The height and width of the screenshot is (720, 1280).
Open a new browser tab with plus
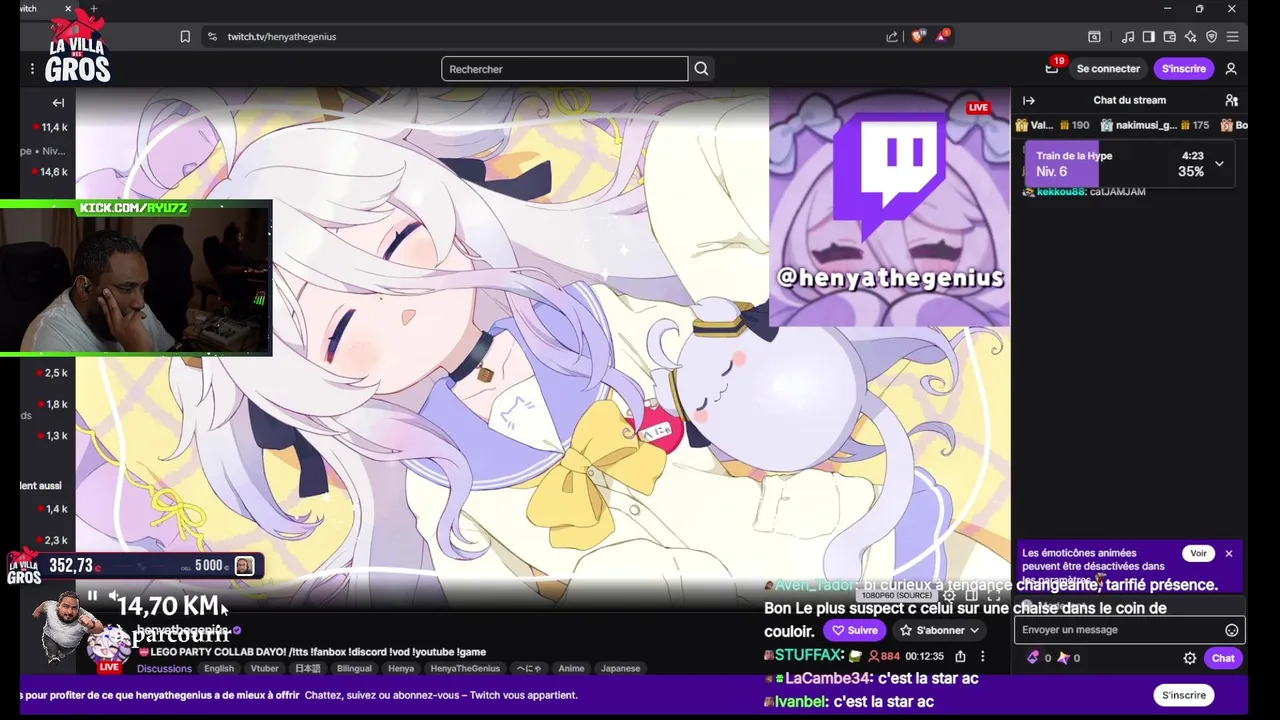click(x=94, y=9)
